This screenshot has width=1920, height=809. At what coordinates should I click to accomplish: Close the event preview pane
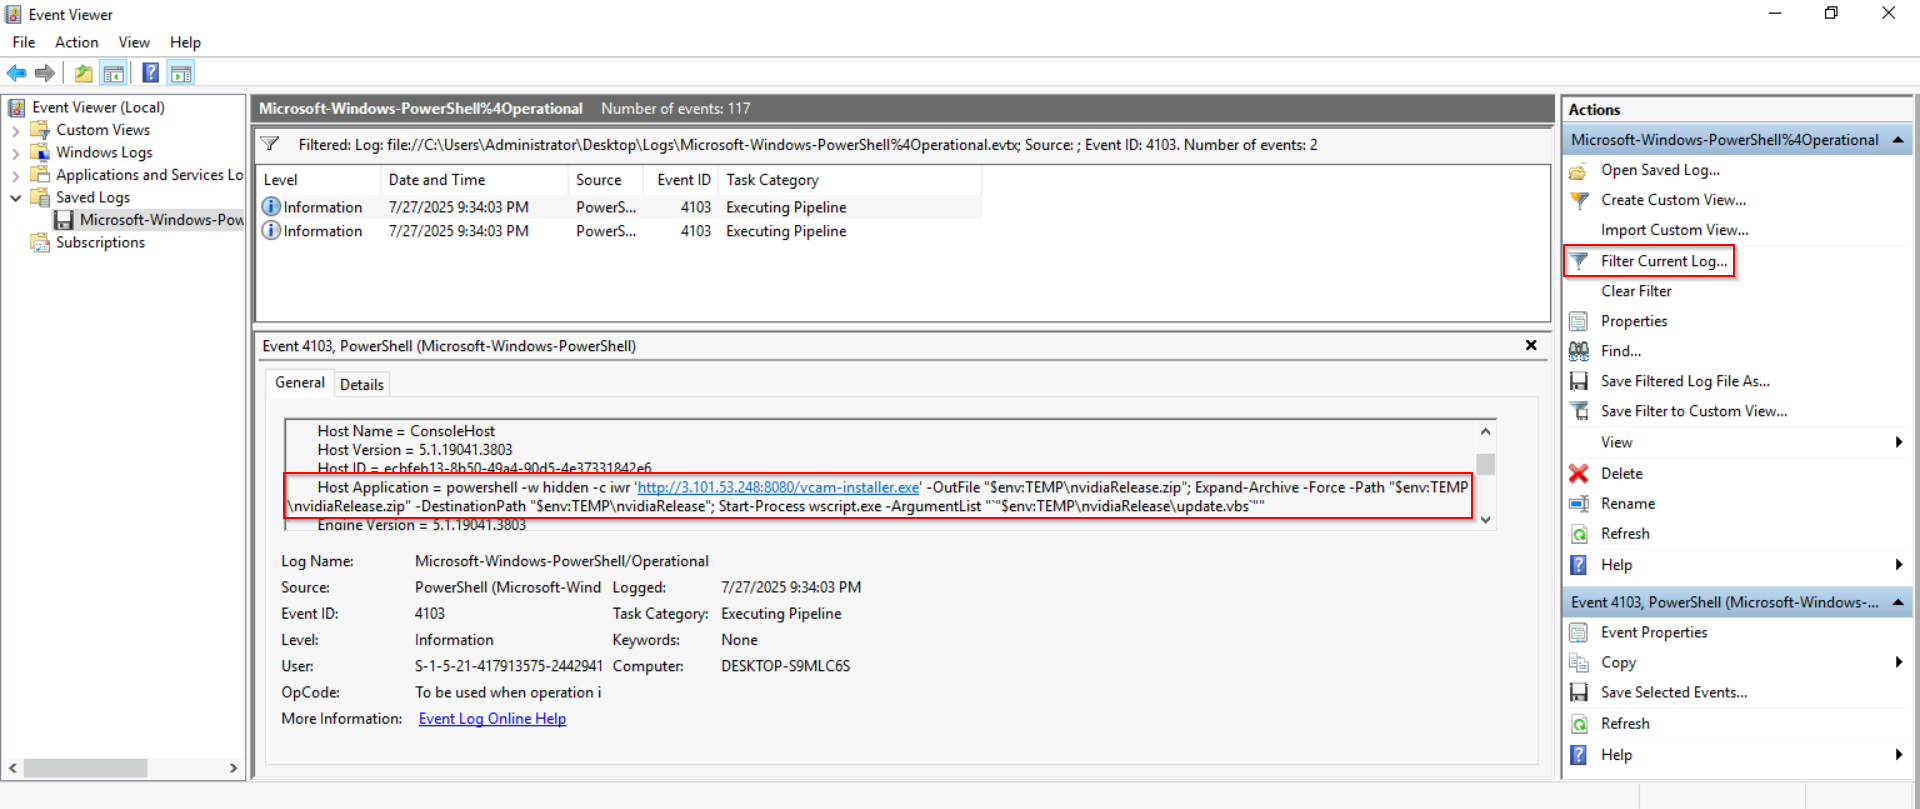tap(1531, 345)
